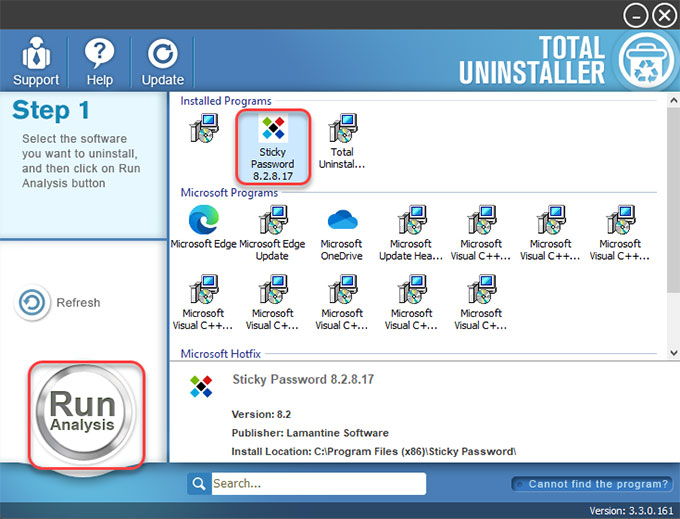Open the 'Cannot find the program?' link
Image resolution: width=680 pixels, height=519 pixels.
pyautogui.click(x=592, y=484)
